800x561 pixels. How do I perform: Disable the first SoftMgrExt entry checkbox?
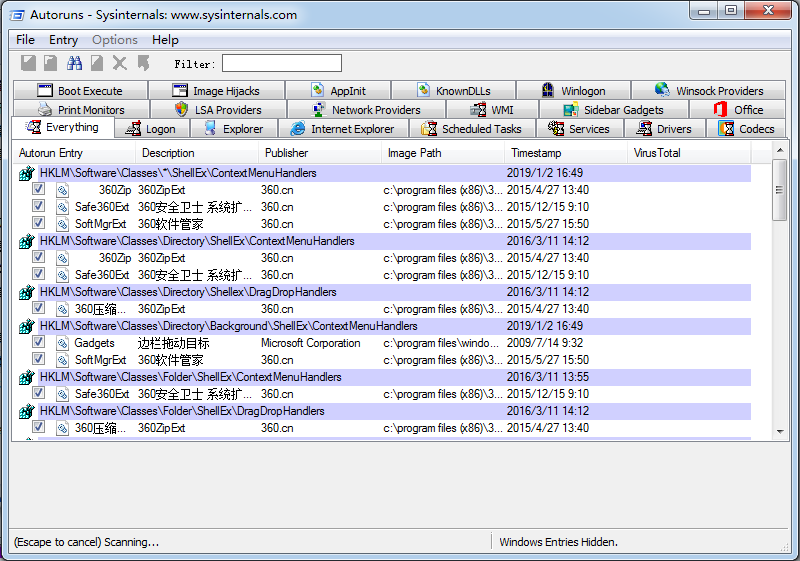click(x=38, y=224)
